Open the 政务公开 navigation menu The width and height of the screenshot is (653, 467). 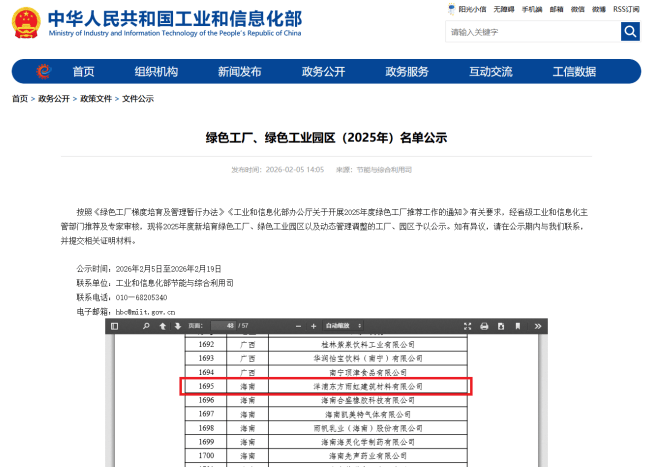click(x=323, y=72)
